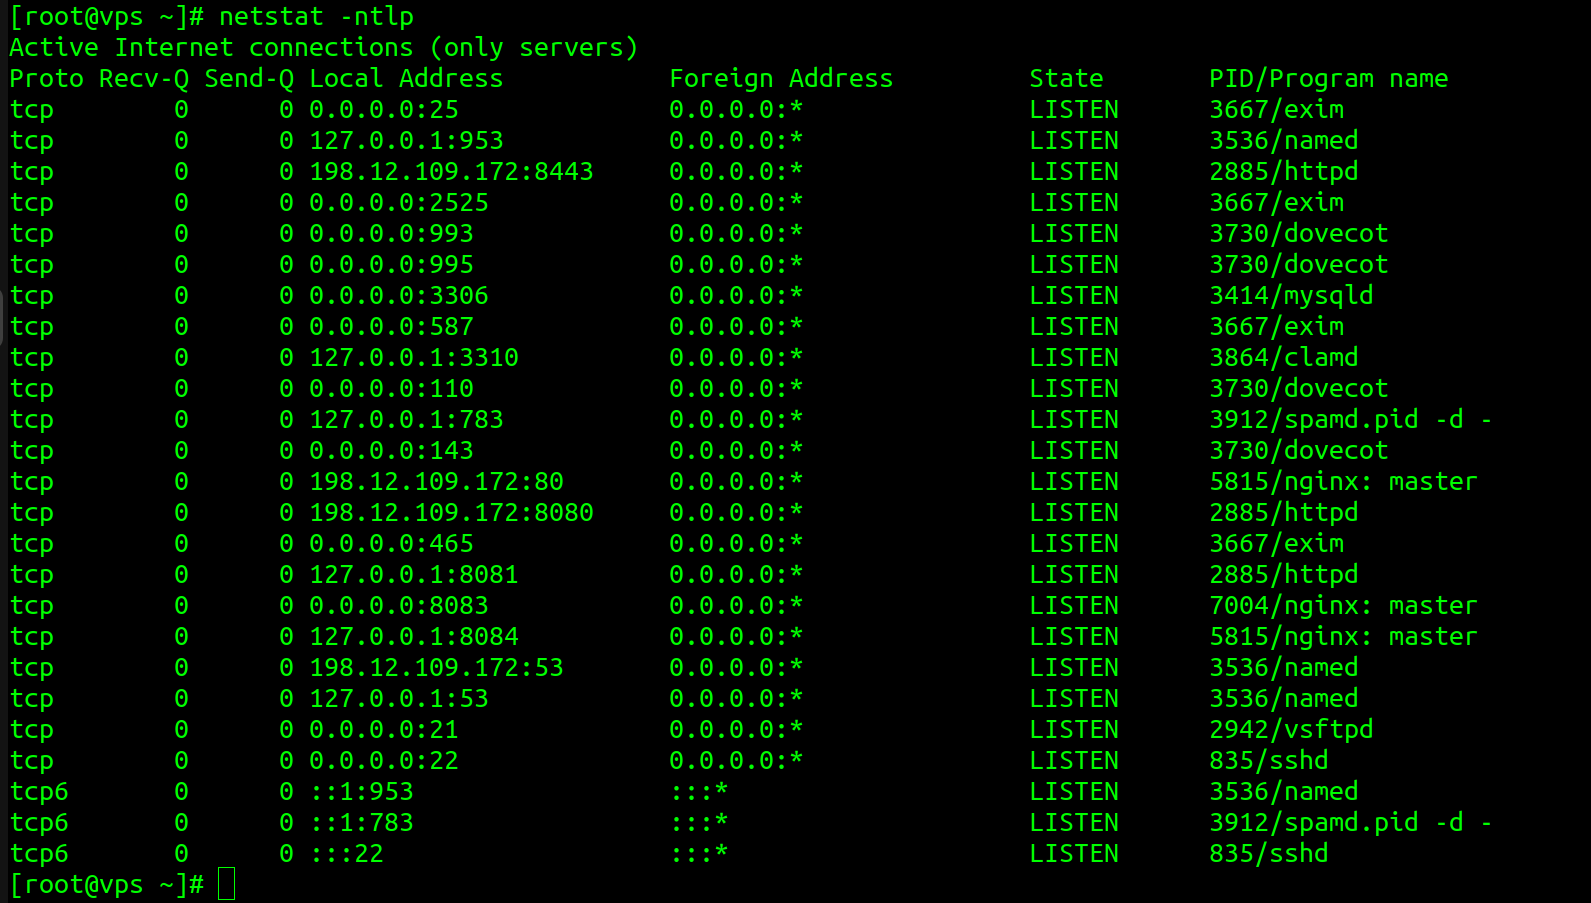Click program name '3414/mysqld'
Screen dimensions: 1591x903
1291,296
